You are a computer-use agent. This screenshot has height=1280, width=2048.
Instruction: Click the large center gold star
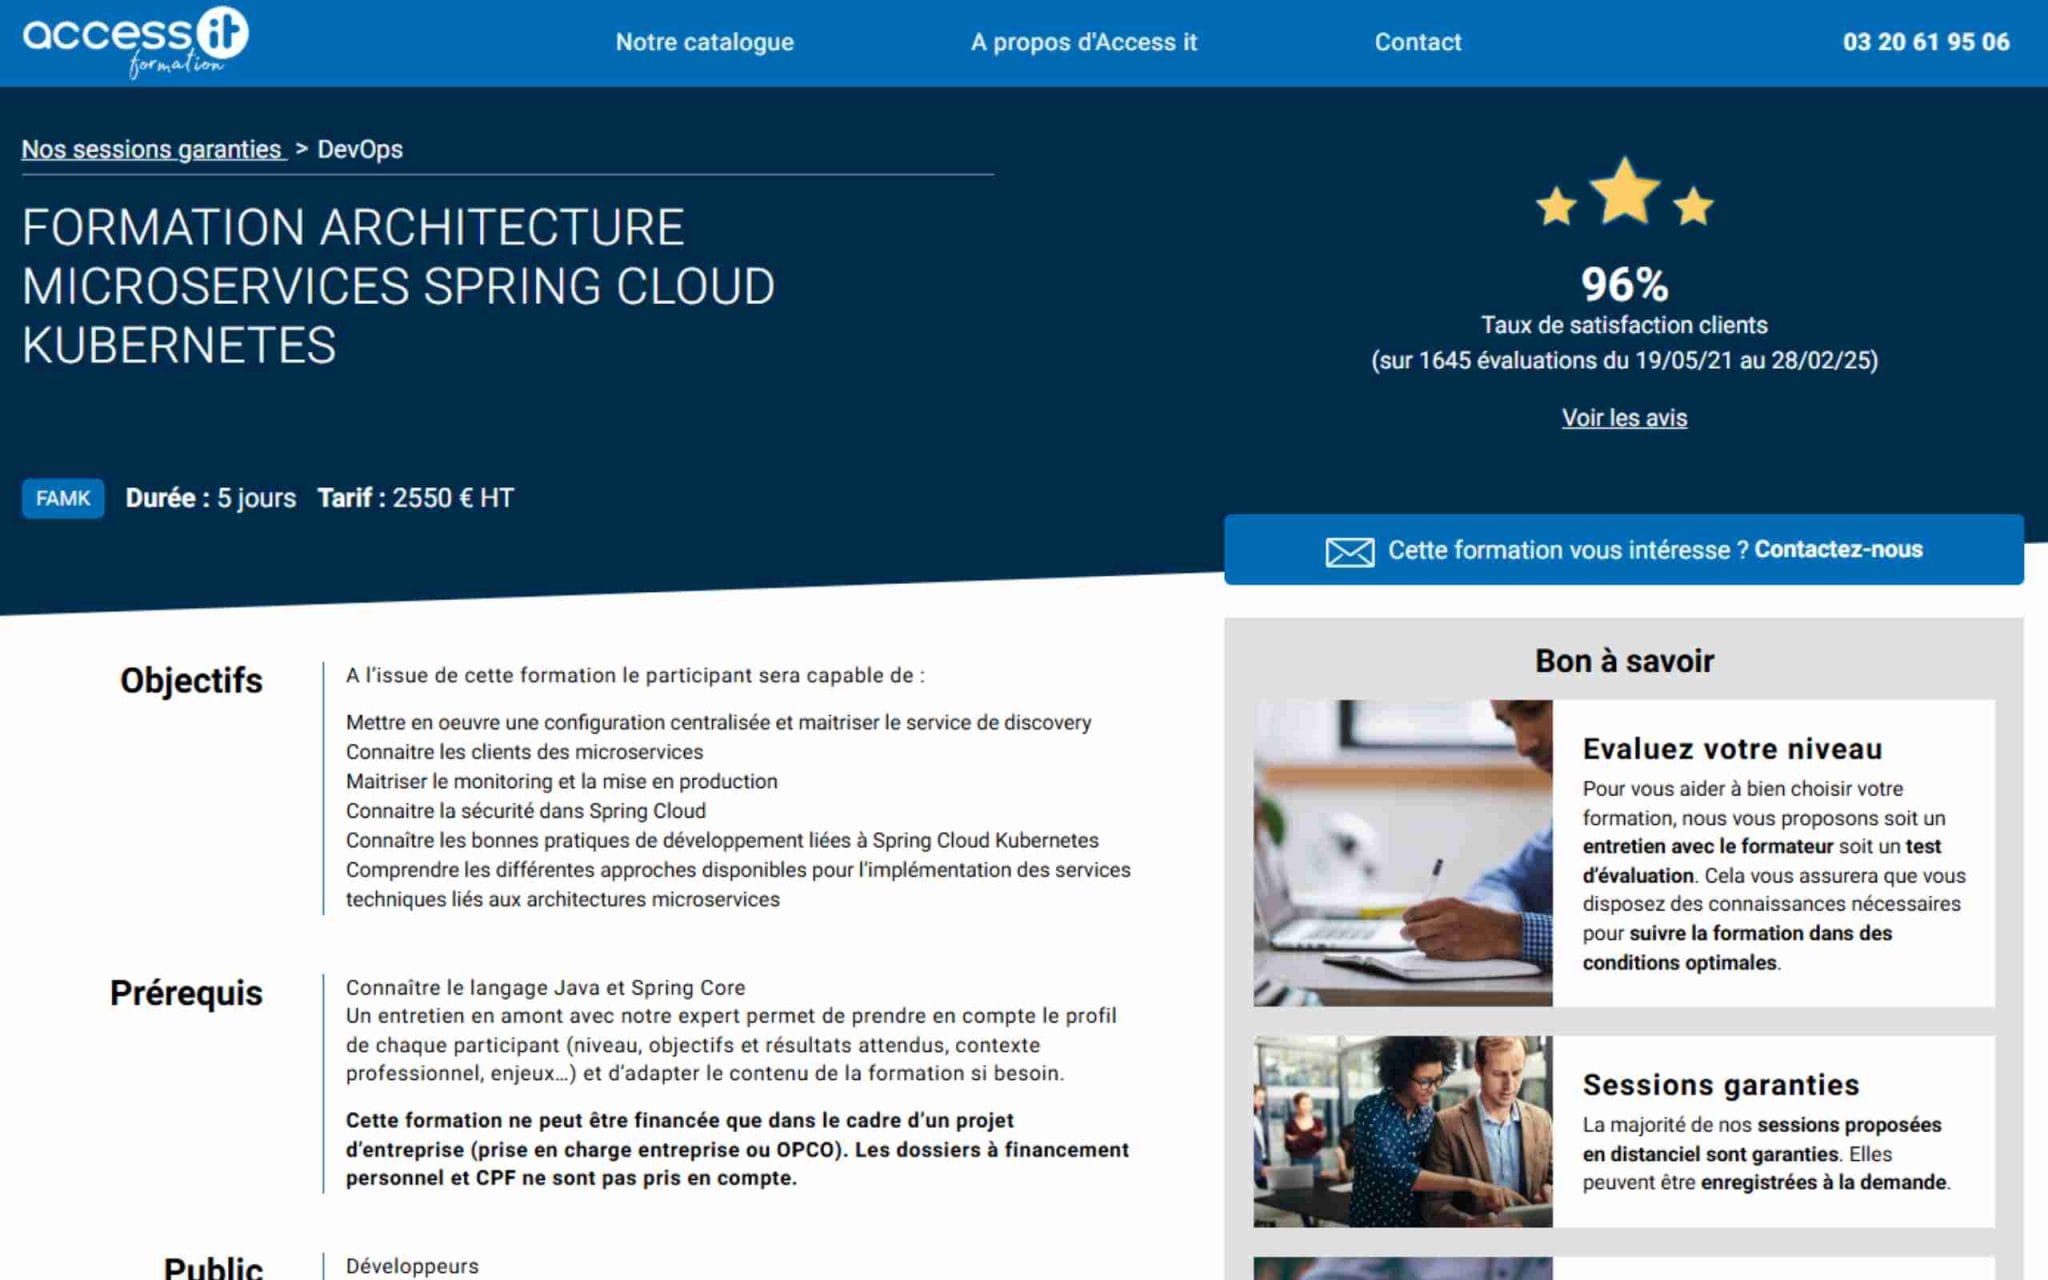(x=1625, y=190)
